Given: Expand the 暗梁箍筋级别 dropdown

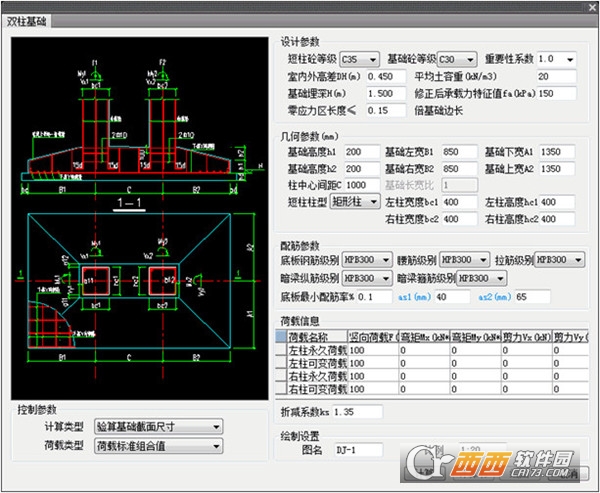Looking at the screenshot, I should [x=481, y=278].
